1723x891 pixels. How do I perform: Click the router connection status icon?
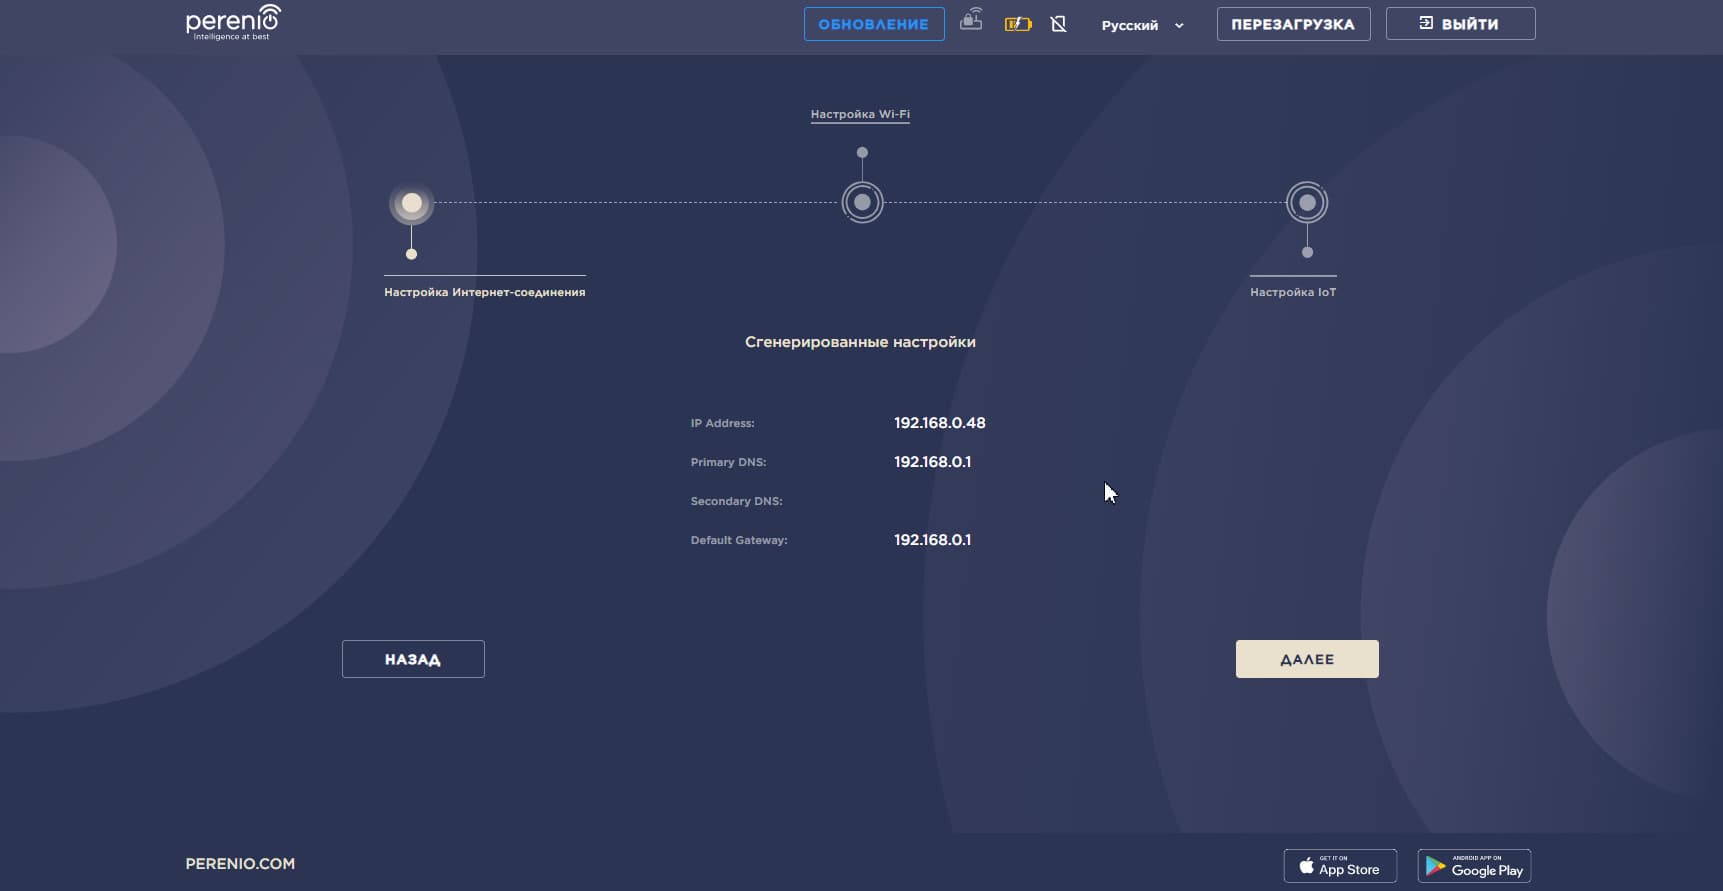[971, 20]
